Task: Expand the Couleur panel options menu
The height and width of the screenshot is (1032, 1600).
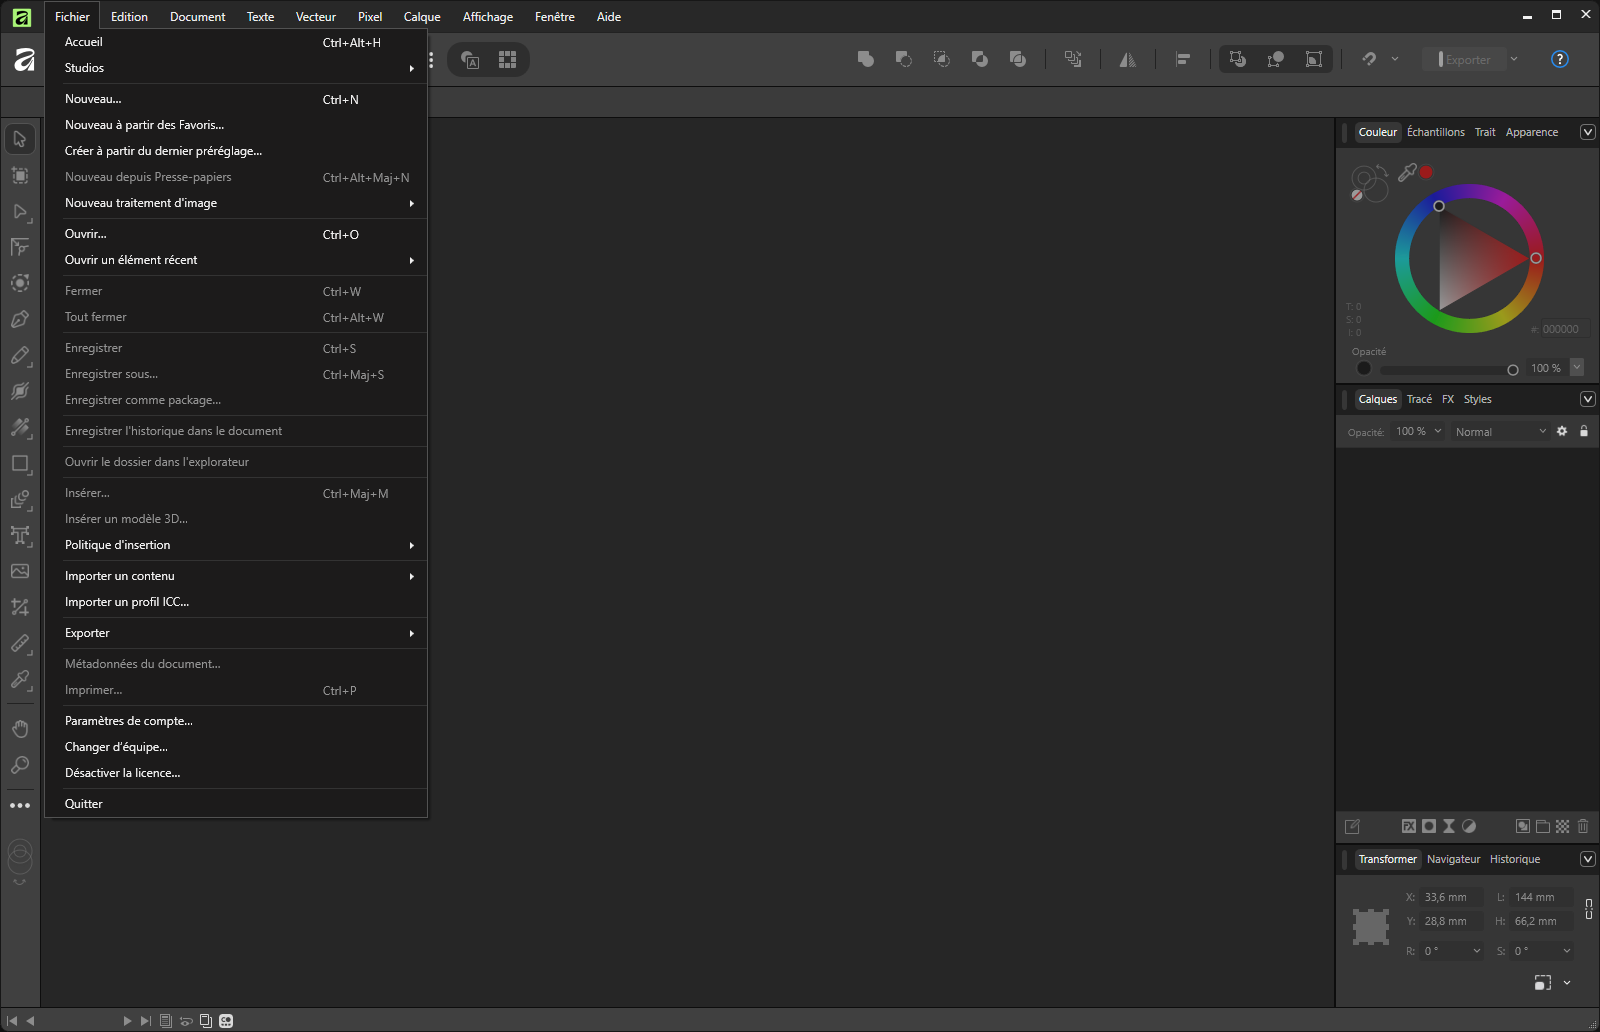Action: pos(1587,132)
